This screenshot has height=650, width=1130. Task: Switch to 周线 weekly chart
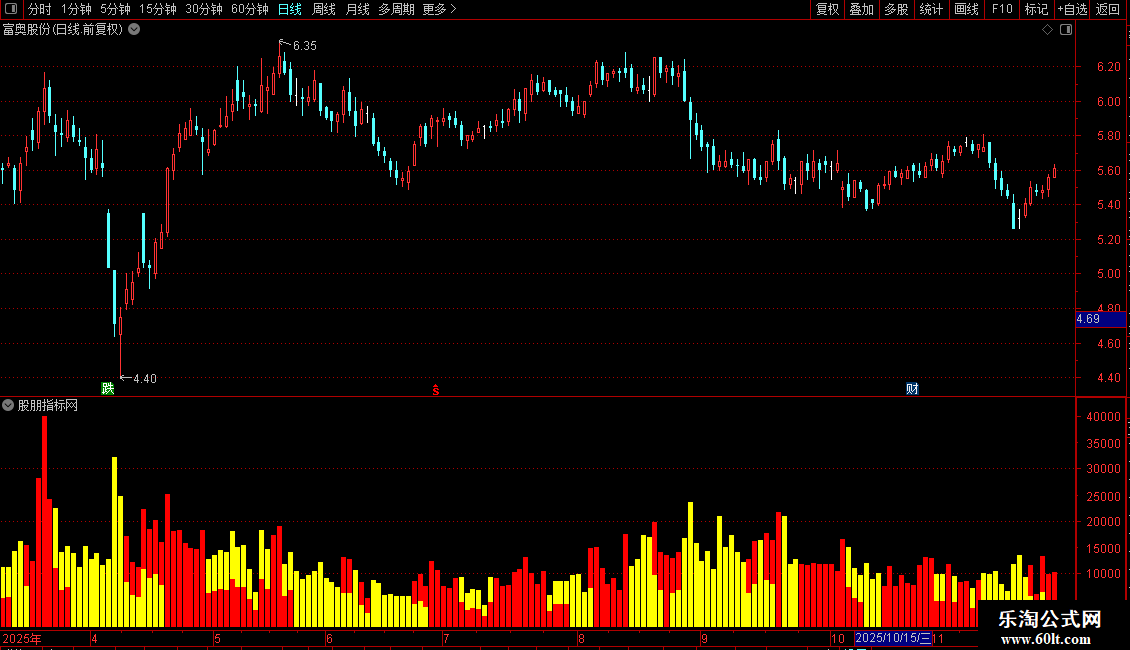tap(324, 9)
